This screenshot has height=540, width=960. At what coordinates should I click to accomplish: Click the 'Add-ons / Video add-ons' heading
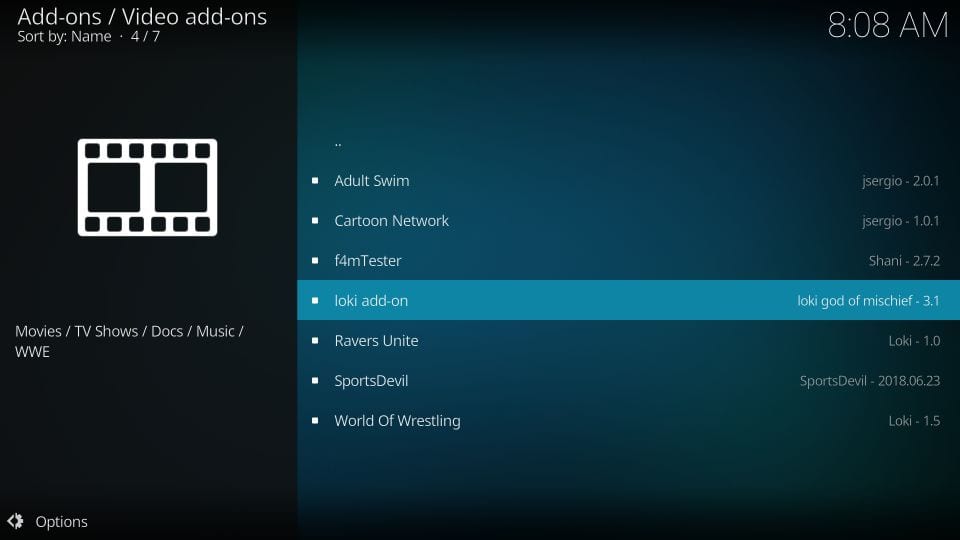(142, 17)
